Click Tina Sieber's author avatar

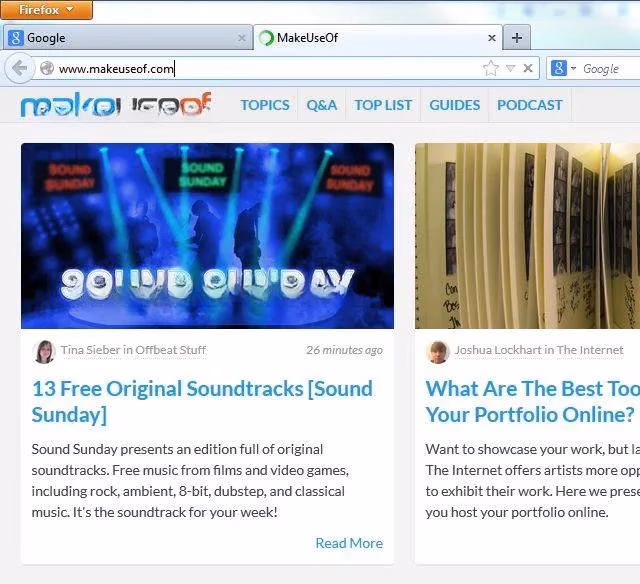click(x=44, y=351)
